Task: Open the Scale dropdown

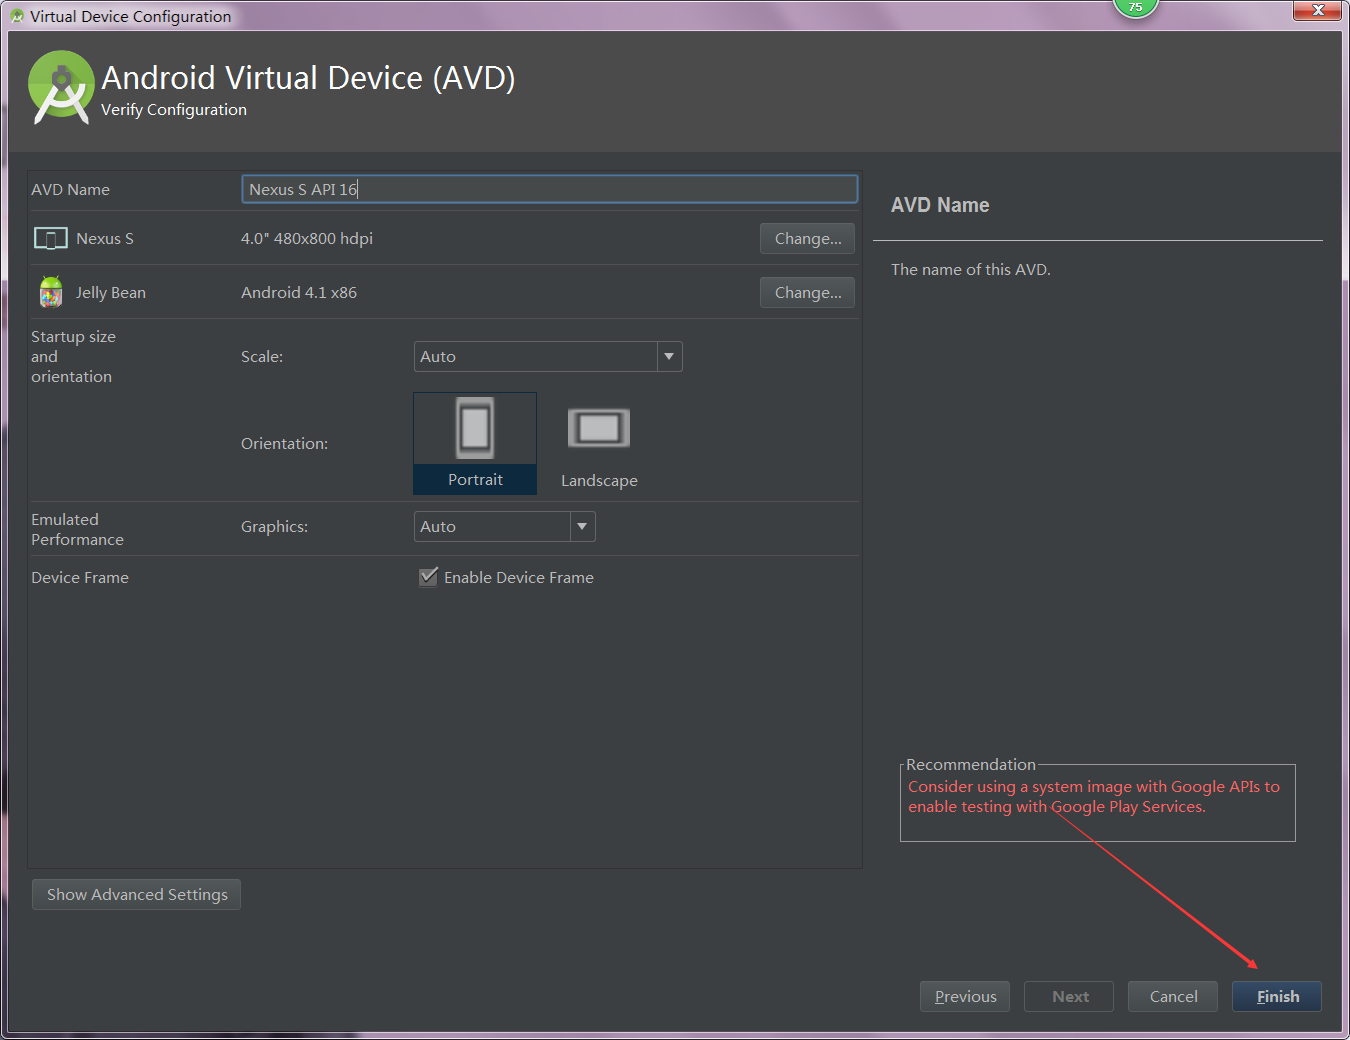Action: 548,356
